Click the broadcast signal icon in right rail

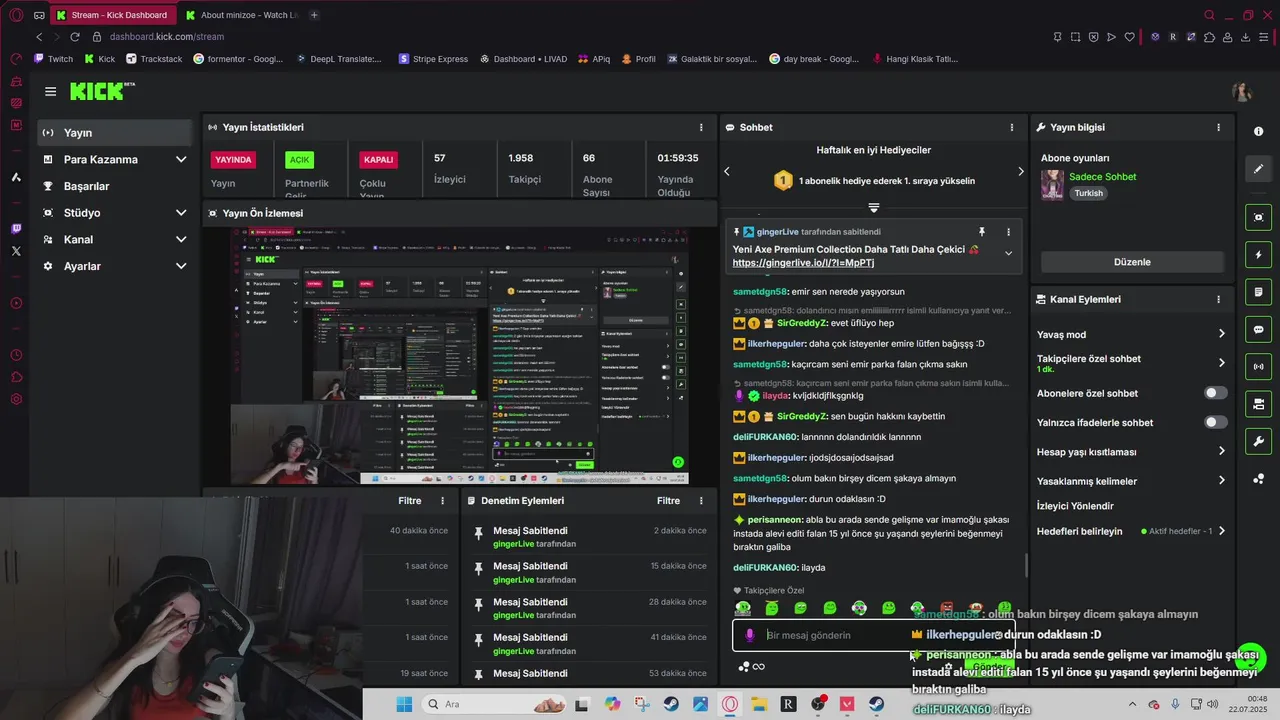[1258, 367]
